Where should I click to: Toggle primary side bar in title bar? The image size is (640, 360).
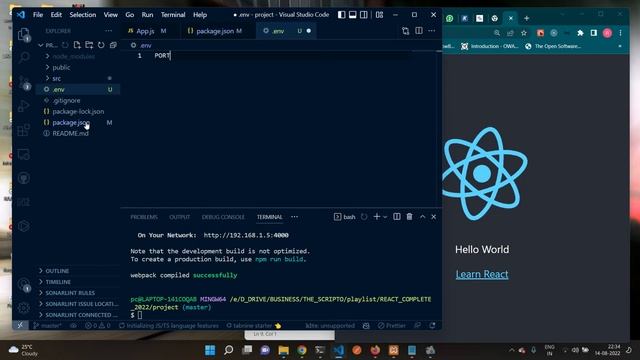[342, 15]
